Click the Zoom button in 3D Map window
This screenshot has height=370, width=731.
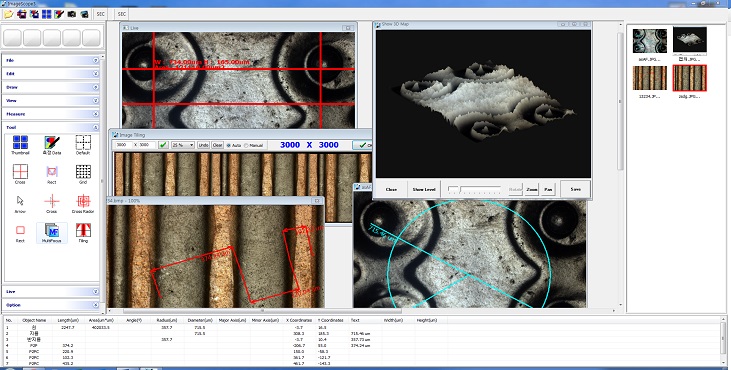click(532, 190)
